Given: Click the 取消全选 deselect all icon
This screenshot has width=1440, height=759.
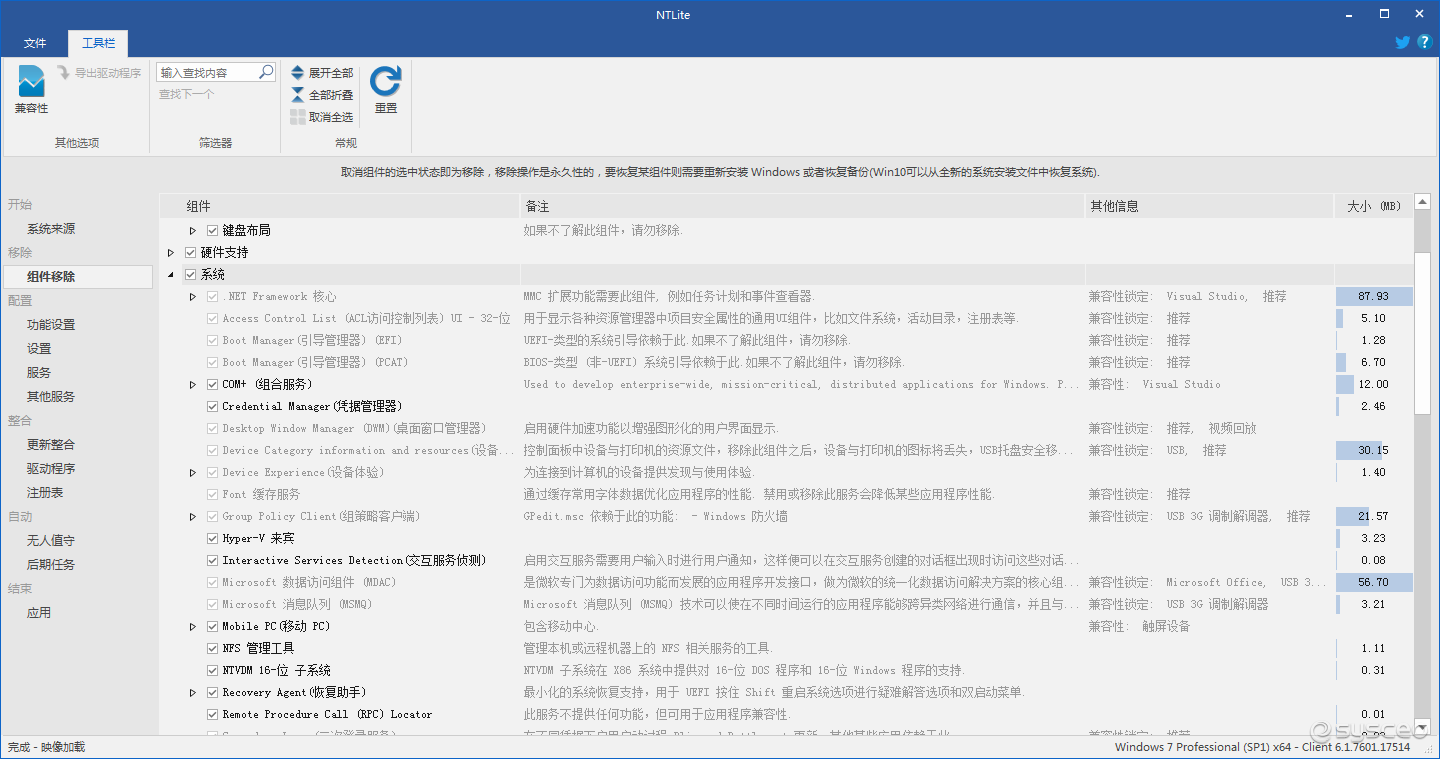Looking at the screenshot, I should pyautogui.click(x=298, y=117).
